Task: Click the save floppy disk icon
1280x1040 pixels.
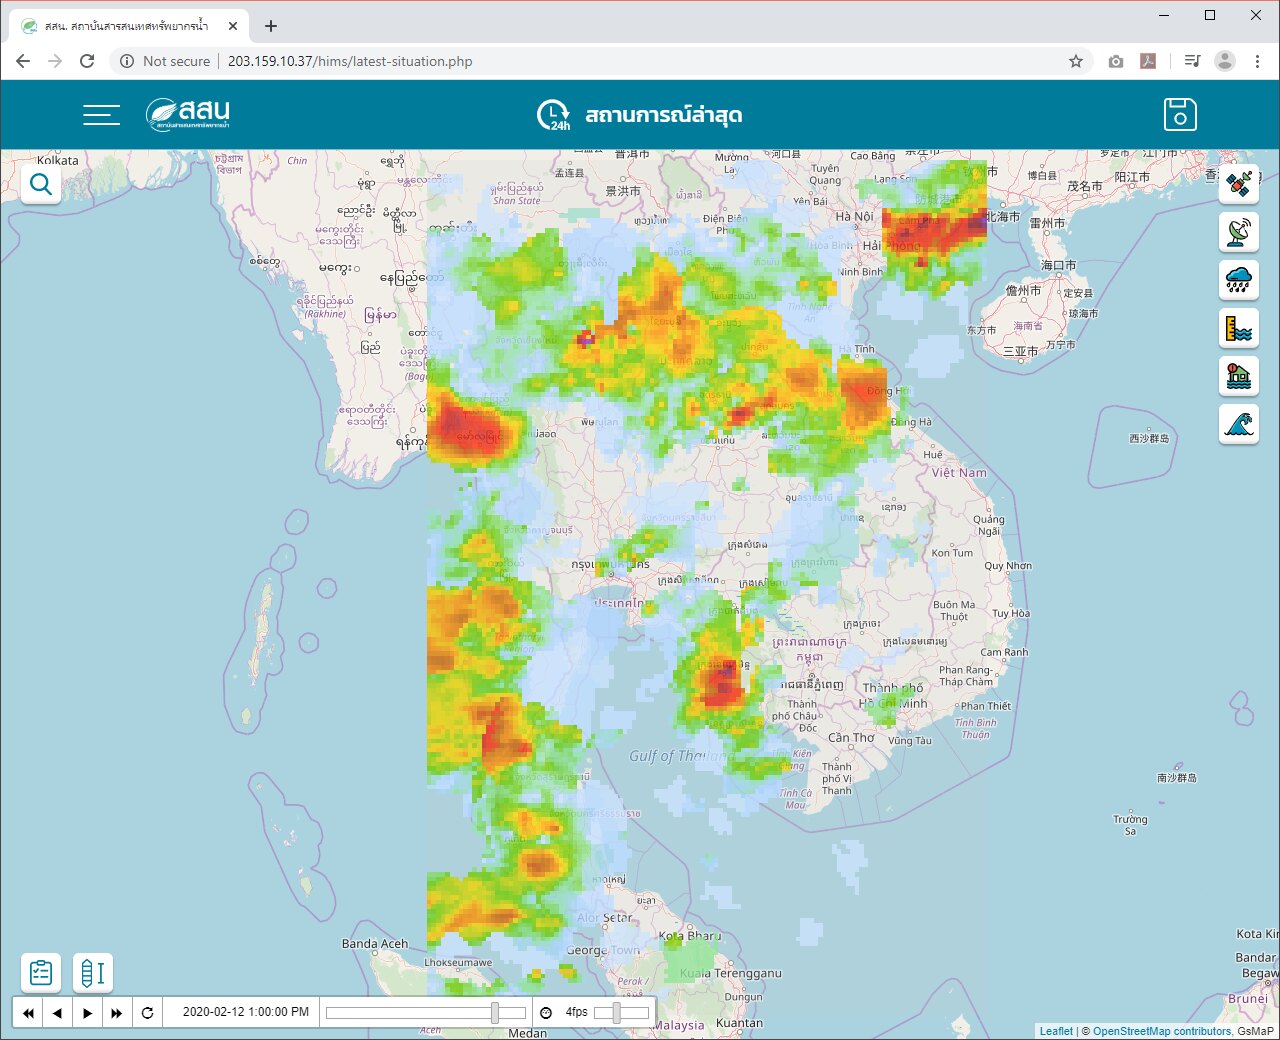Action: [1180, 114]
